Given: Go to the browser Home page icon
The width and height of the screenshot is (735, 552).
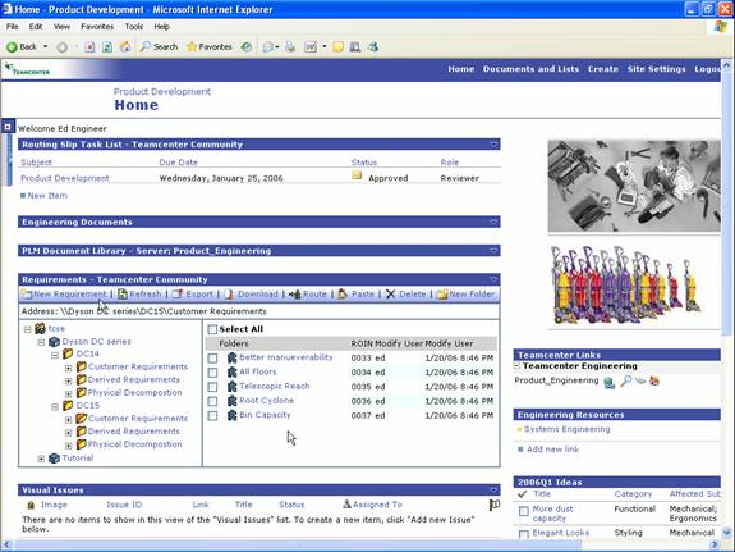Looking at the screenshot, I should coord(125,47).
